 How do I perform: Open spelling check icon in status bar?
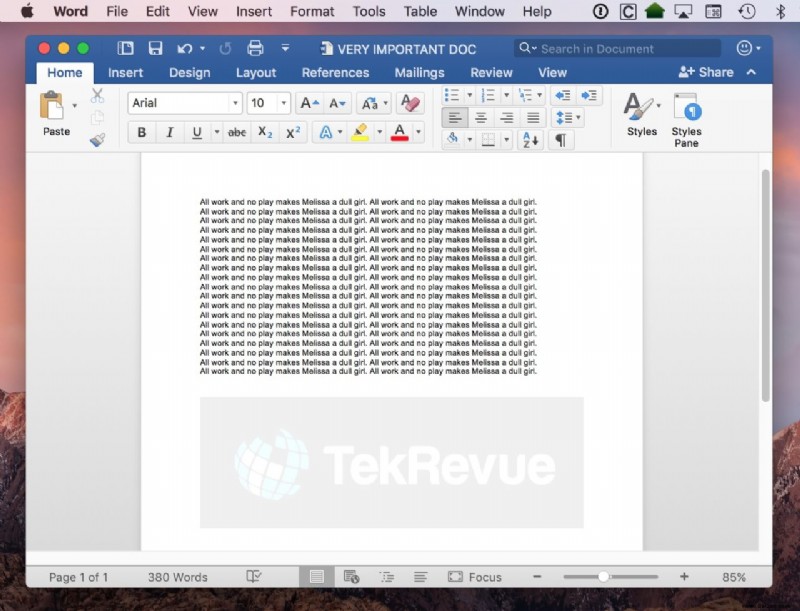point(254,576)
